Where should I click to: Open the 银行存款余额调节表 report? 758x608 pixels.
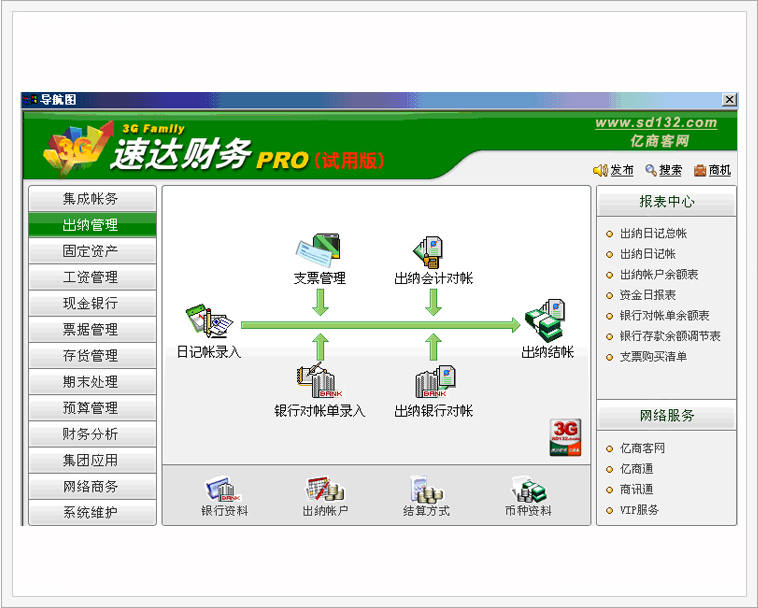670,336
